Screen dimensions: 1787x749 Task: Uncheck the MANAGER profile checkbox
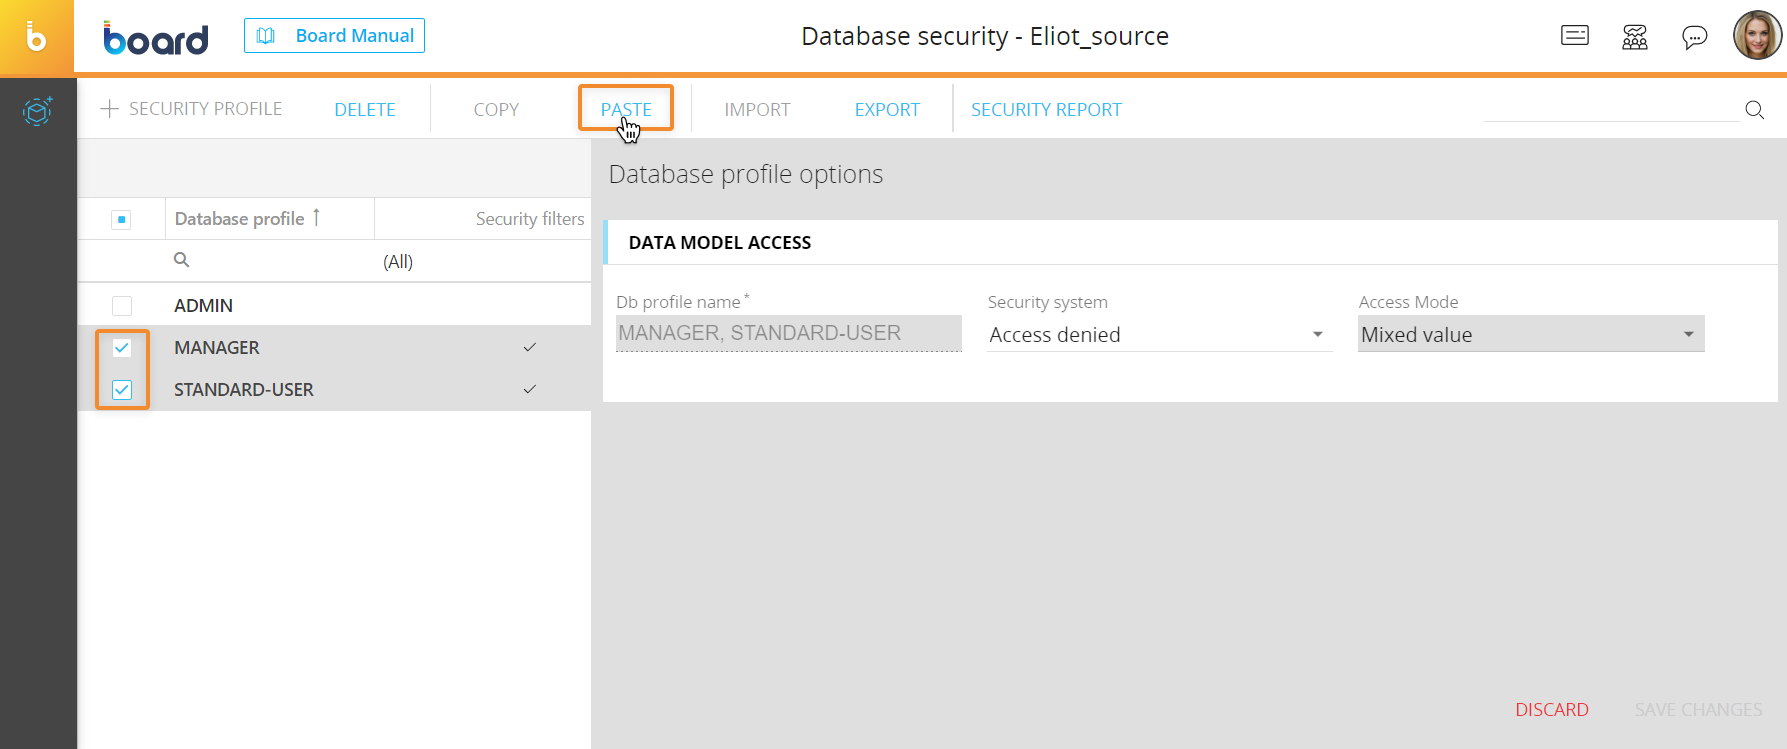point(122,348)
